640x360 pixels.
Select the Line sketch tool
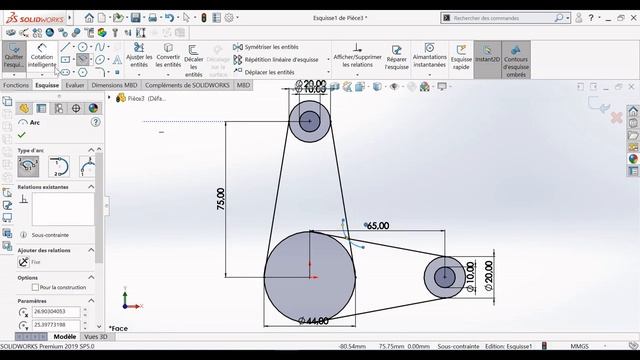coord(65,47)
